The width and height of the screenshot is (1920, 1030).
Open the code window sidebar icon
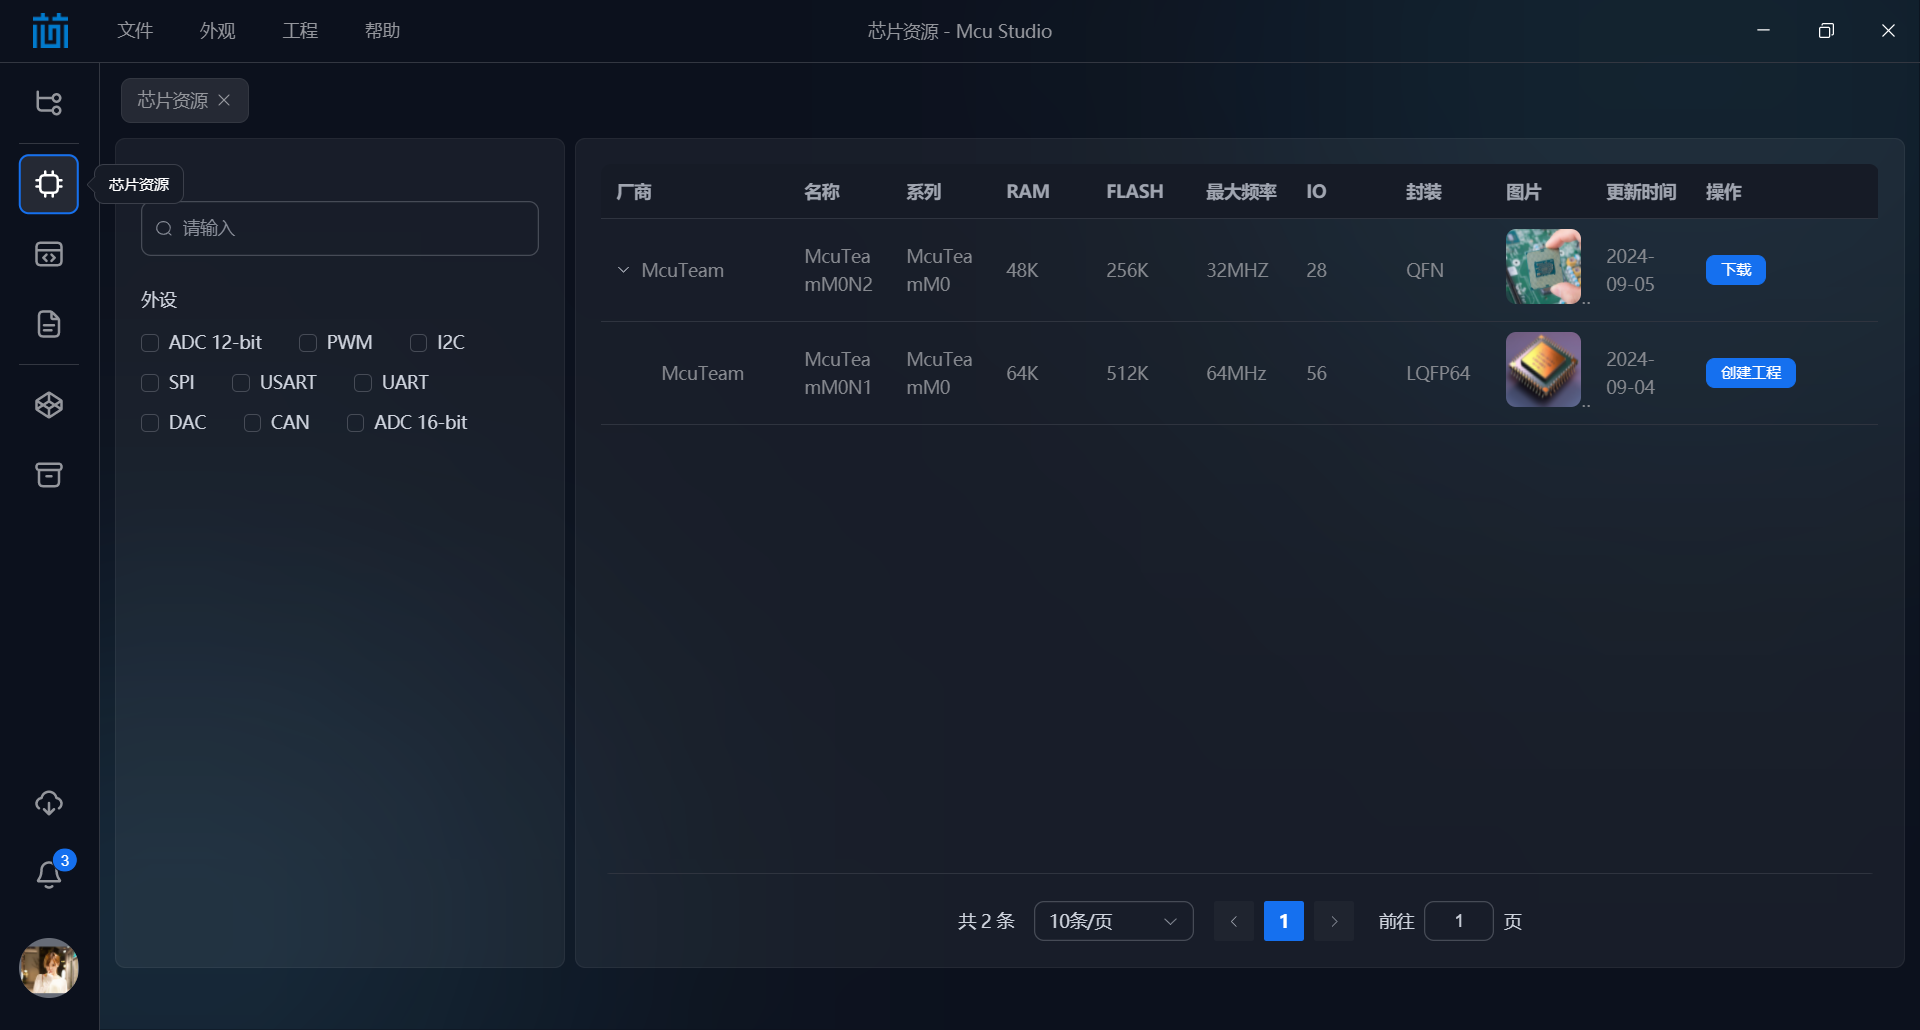click(x=49, y=254)
